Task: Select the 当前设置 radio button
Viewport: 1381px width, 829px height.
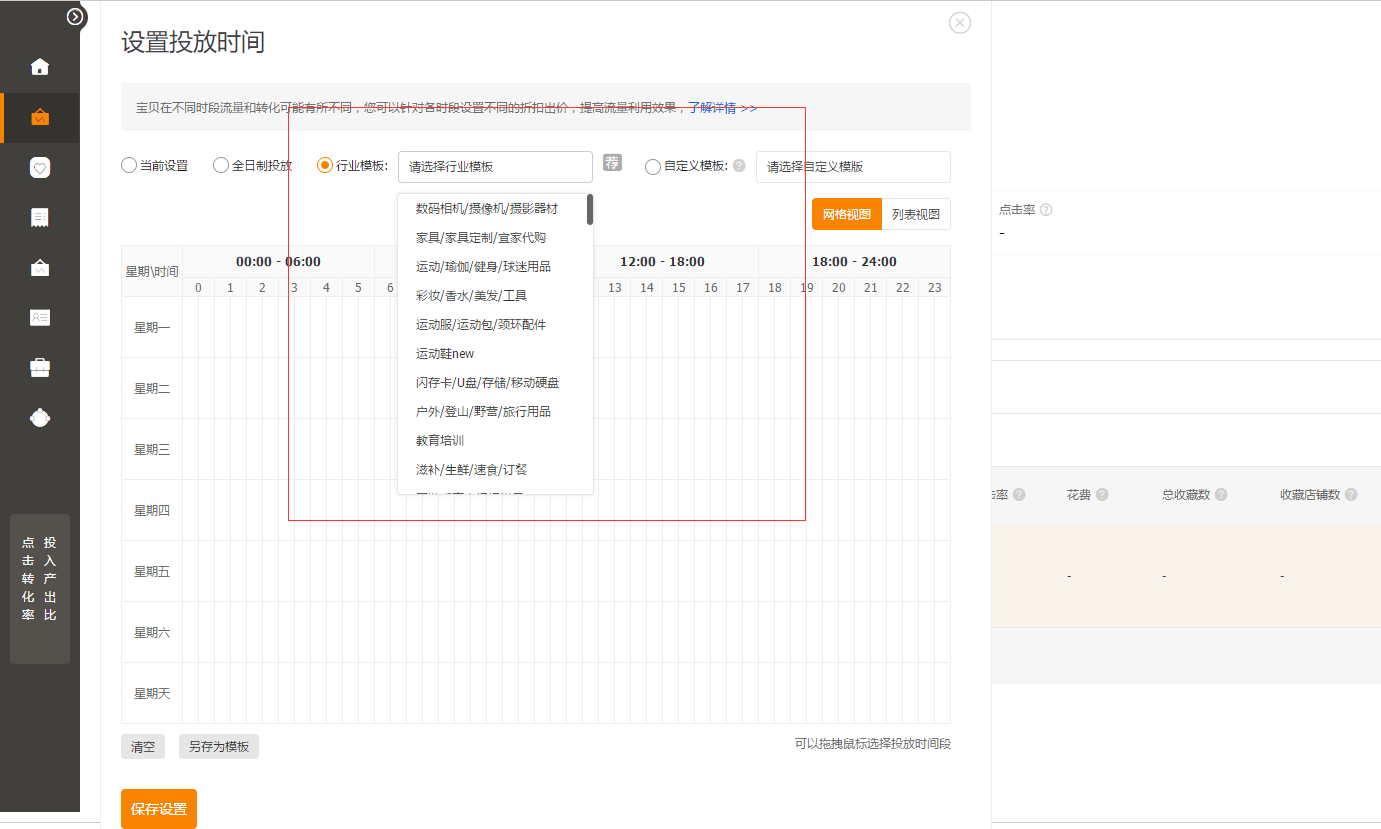Action: (129, 166)
